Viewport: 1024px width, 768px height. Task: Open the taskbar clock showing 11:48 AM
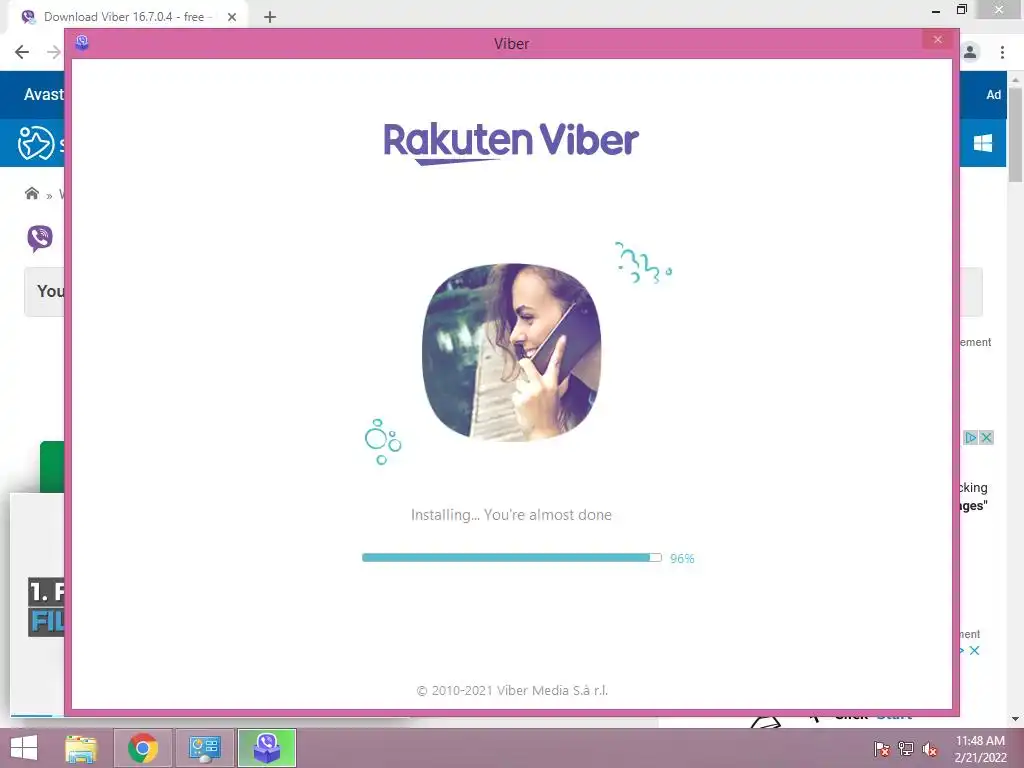click(x=980, y=749)
